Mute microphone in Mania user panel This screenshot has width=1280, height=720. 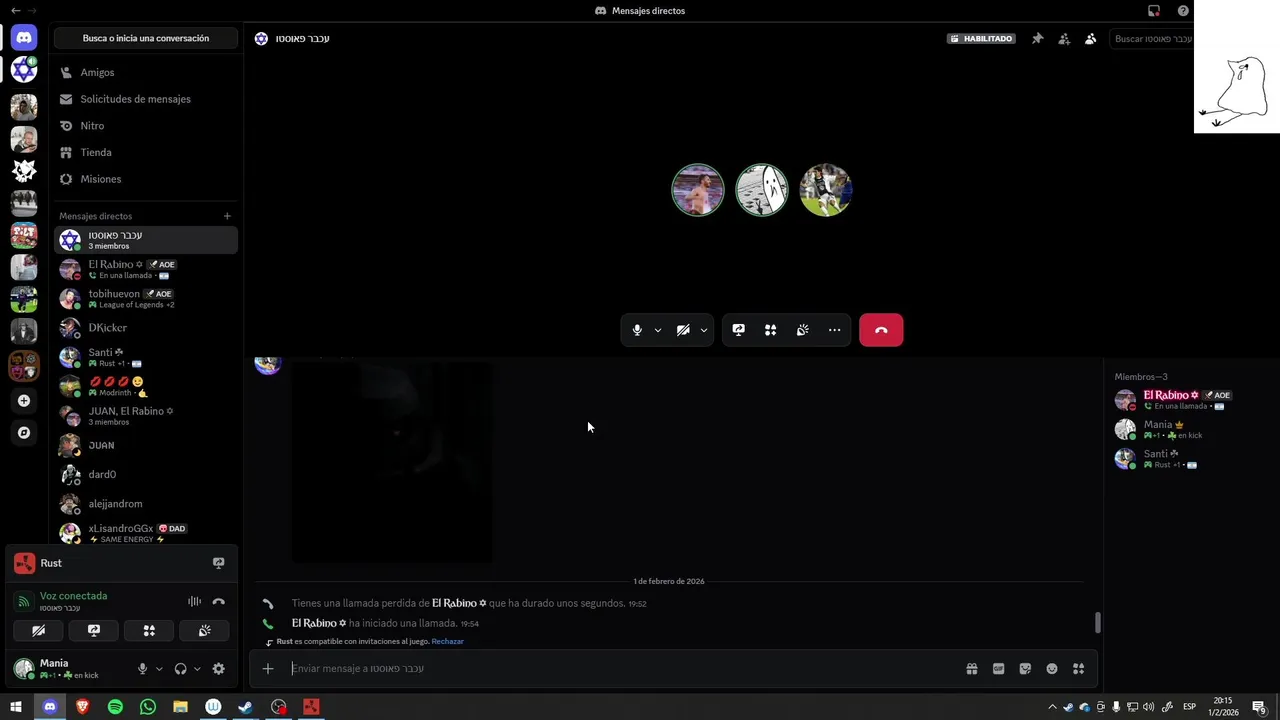[142, 669]
